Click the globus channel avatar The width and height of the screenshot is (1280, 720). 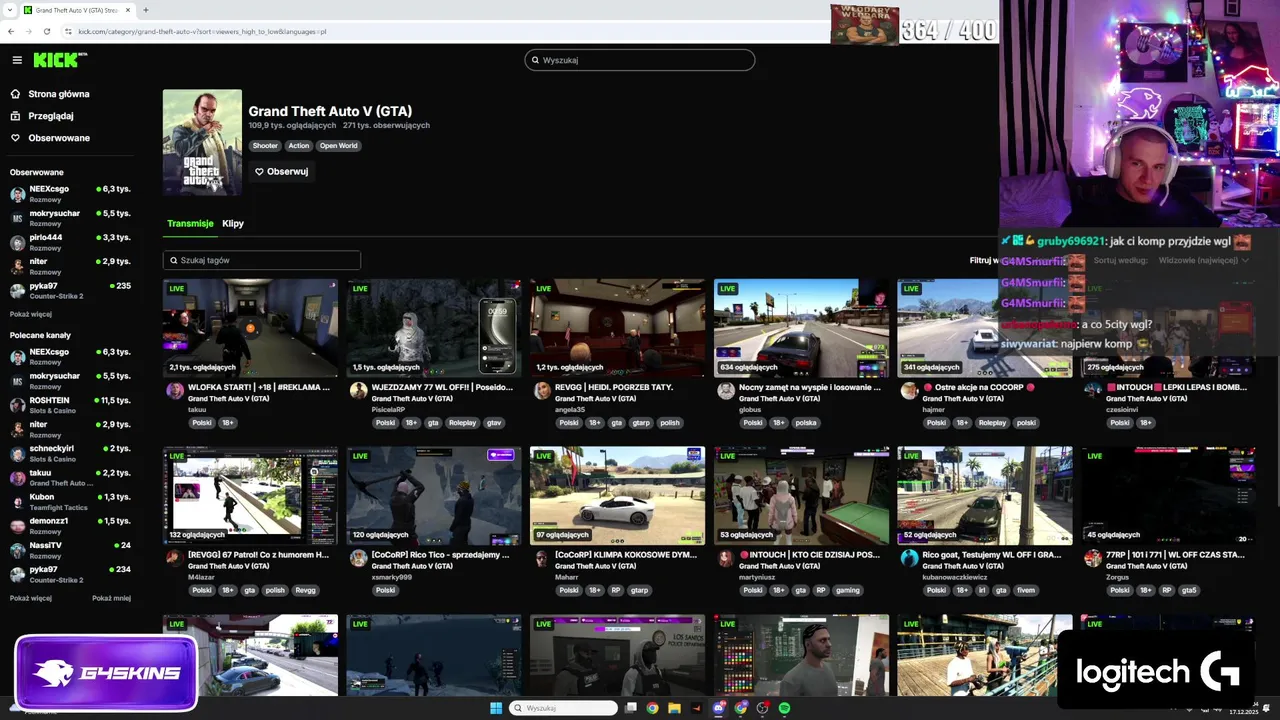pyautogui.click(x=726, y=391)
